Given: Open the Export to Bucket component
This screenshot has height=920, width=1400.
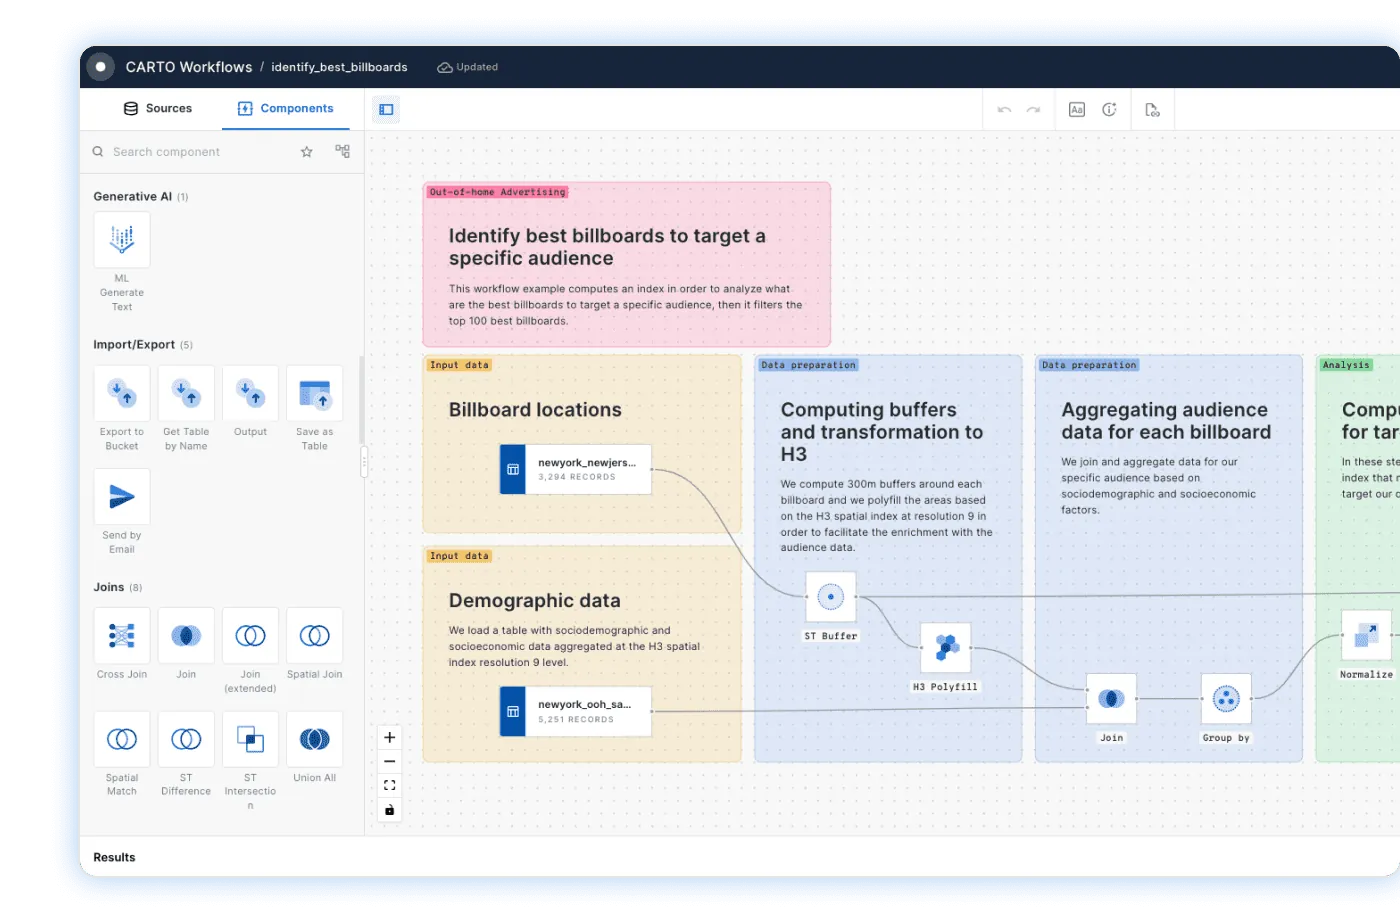Looking at the screenshot, I should coord(121,394).
